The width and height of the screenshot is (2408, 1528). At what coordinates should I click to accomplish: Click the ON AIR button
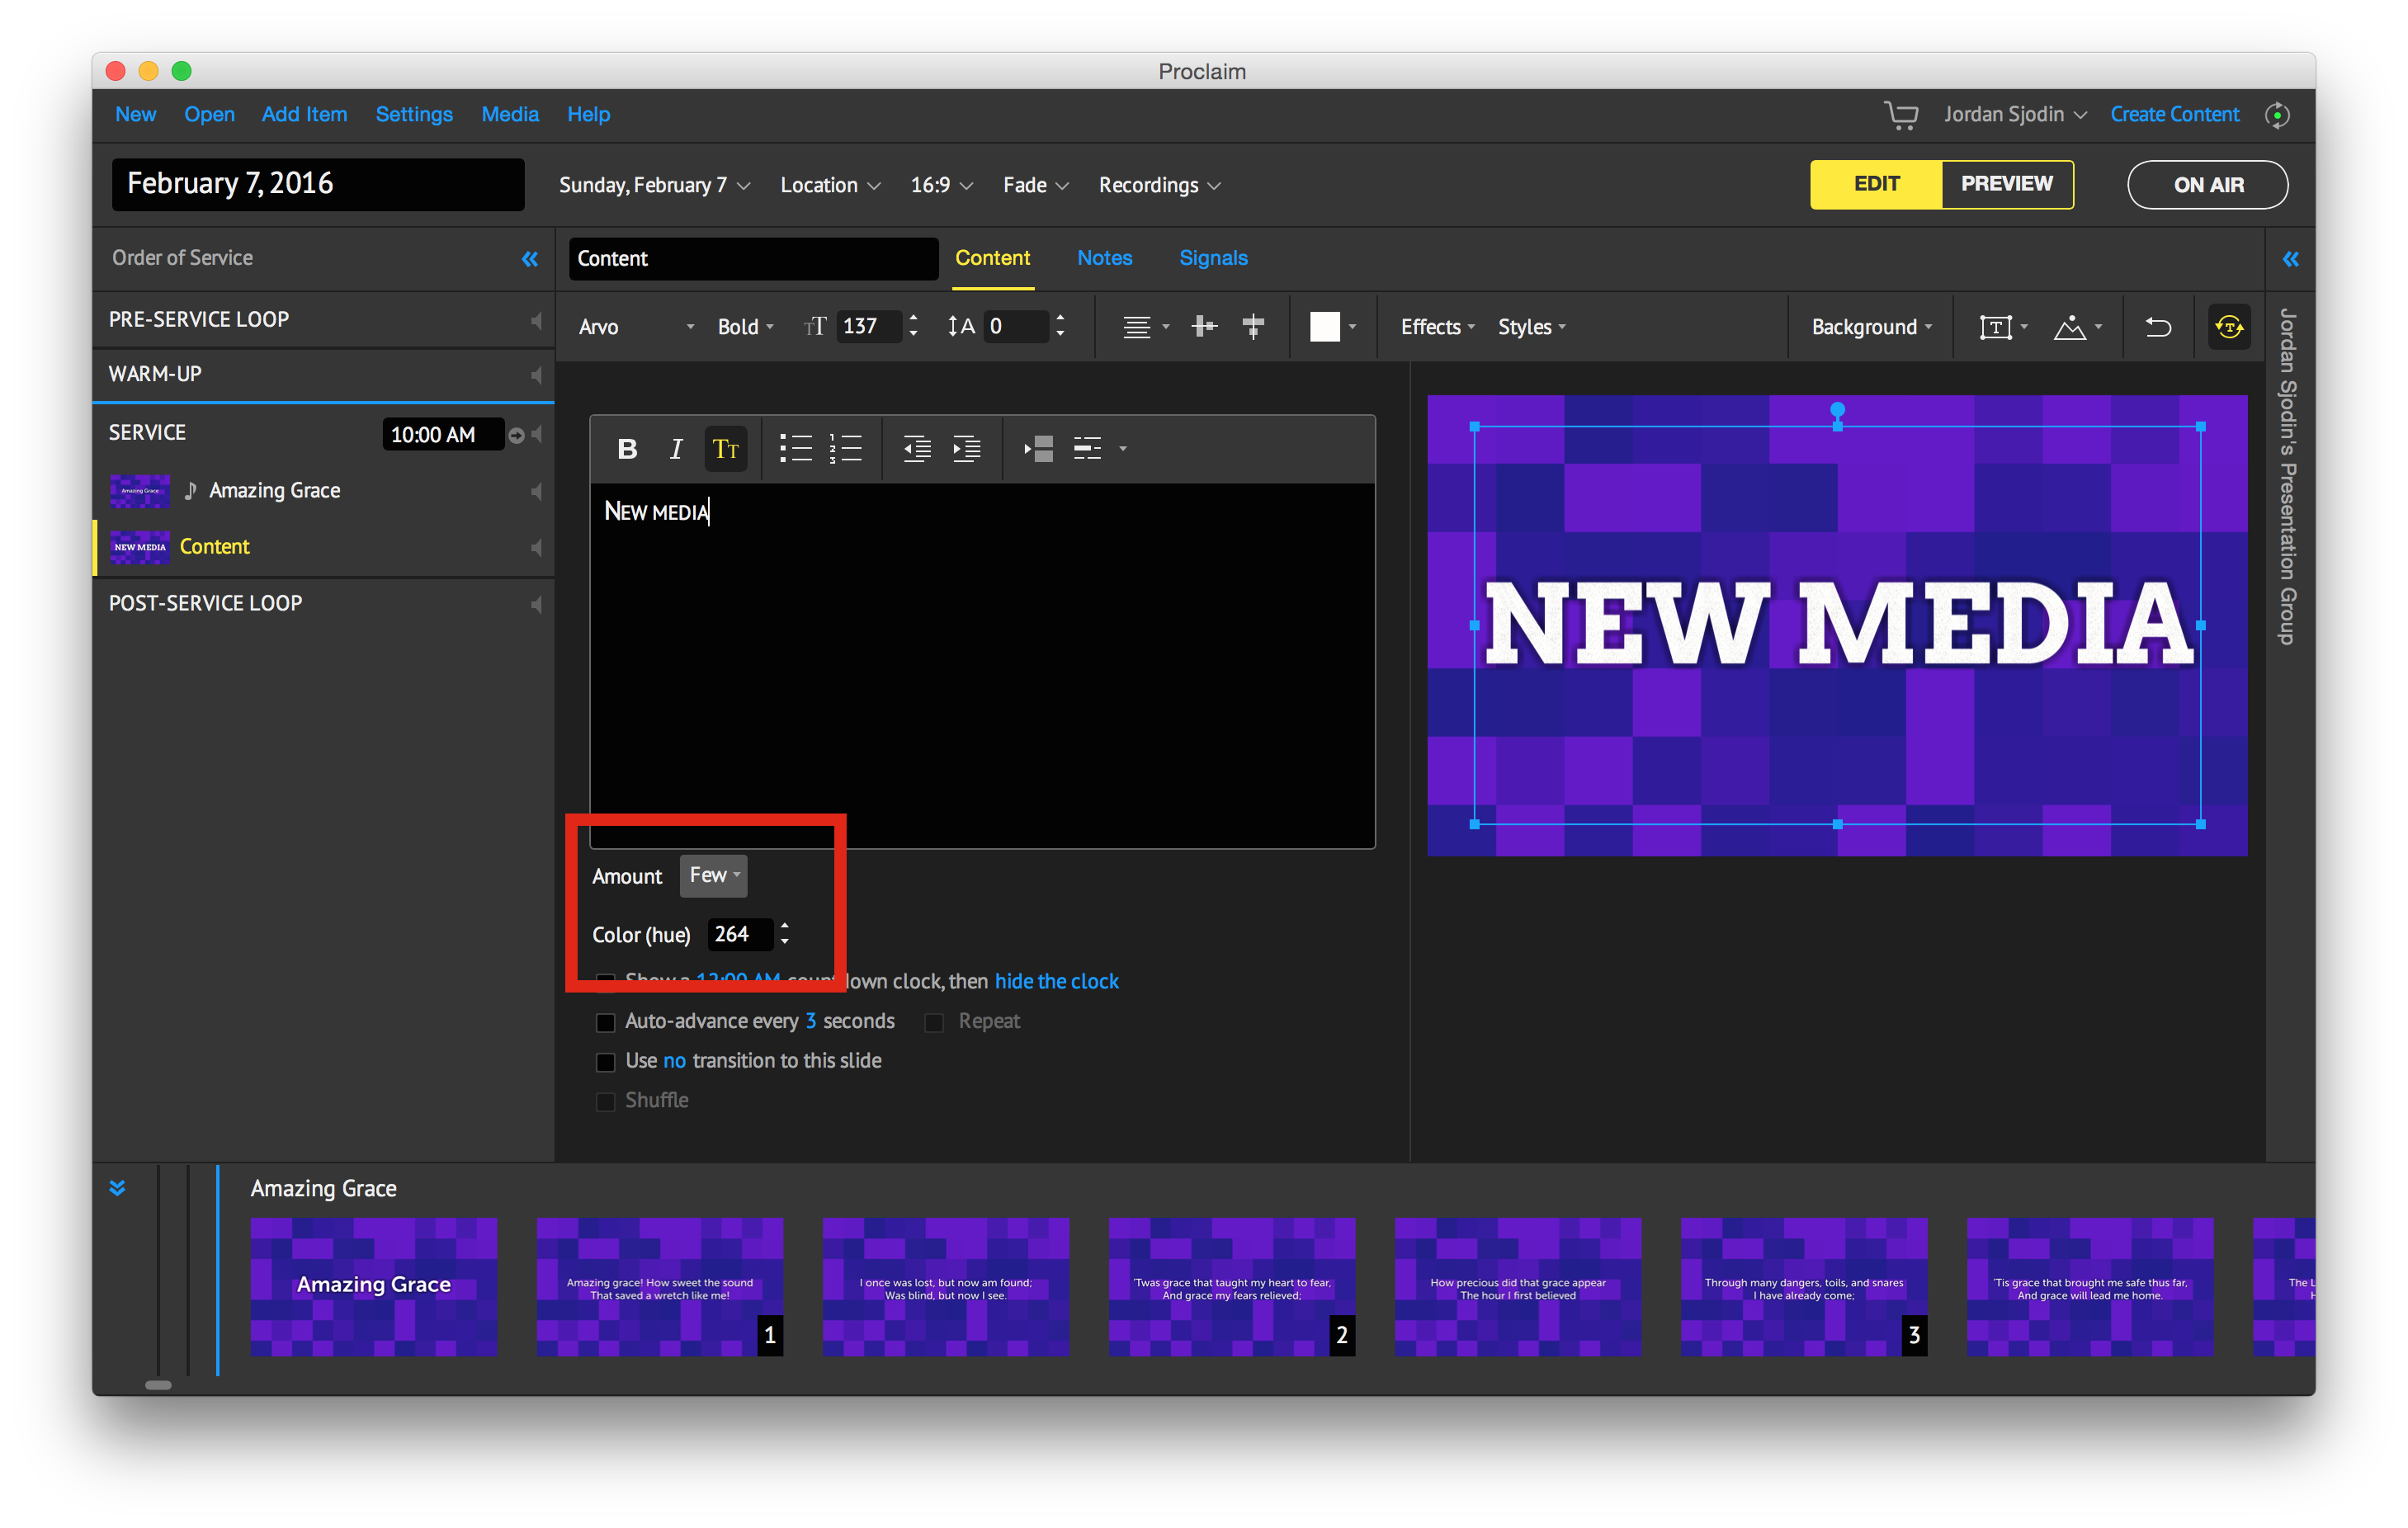[2207, 185]
